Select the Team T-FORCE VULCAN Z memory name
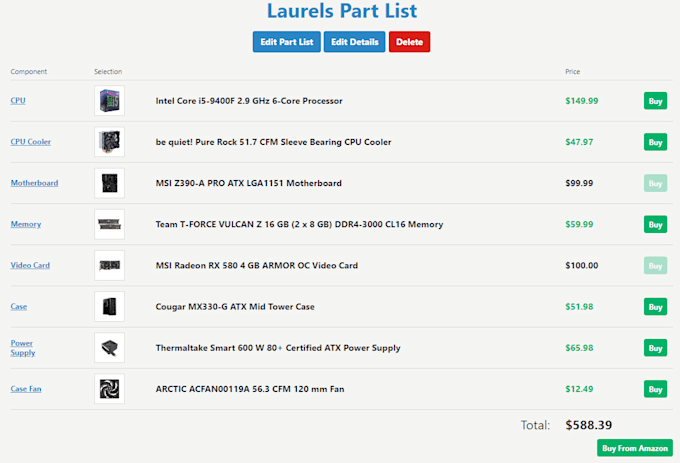 click(299, 224)
